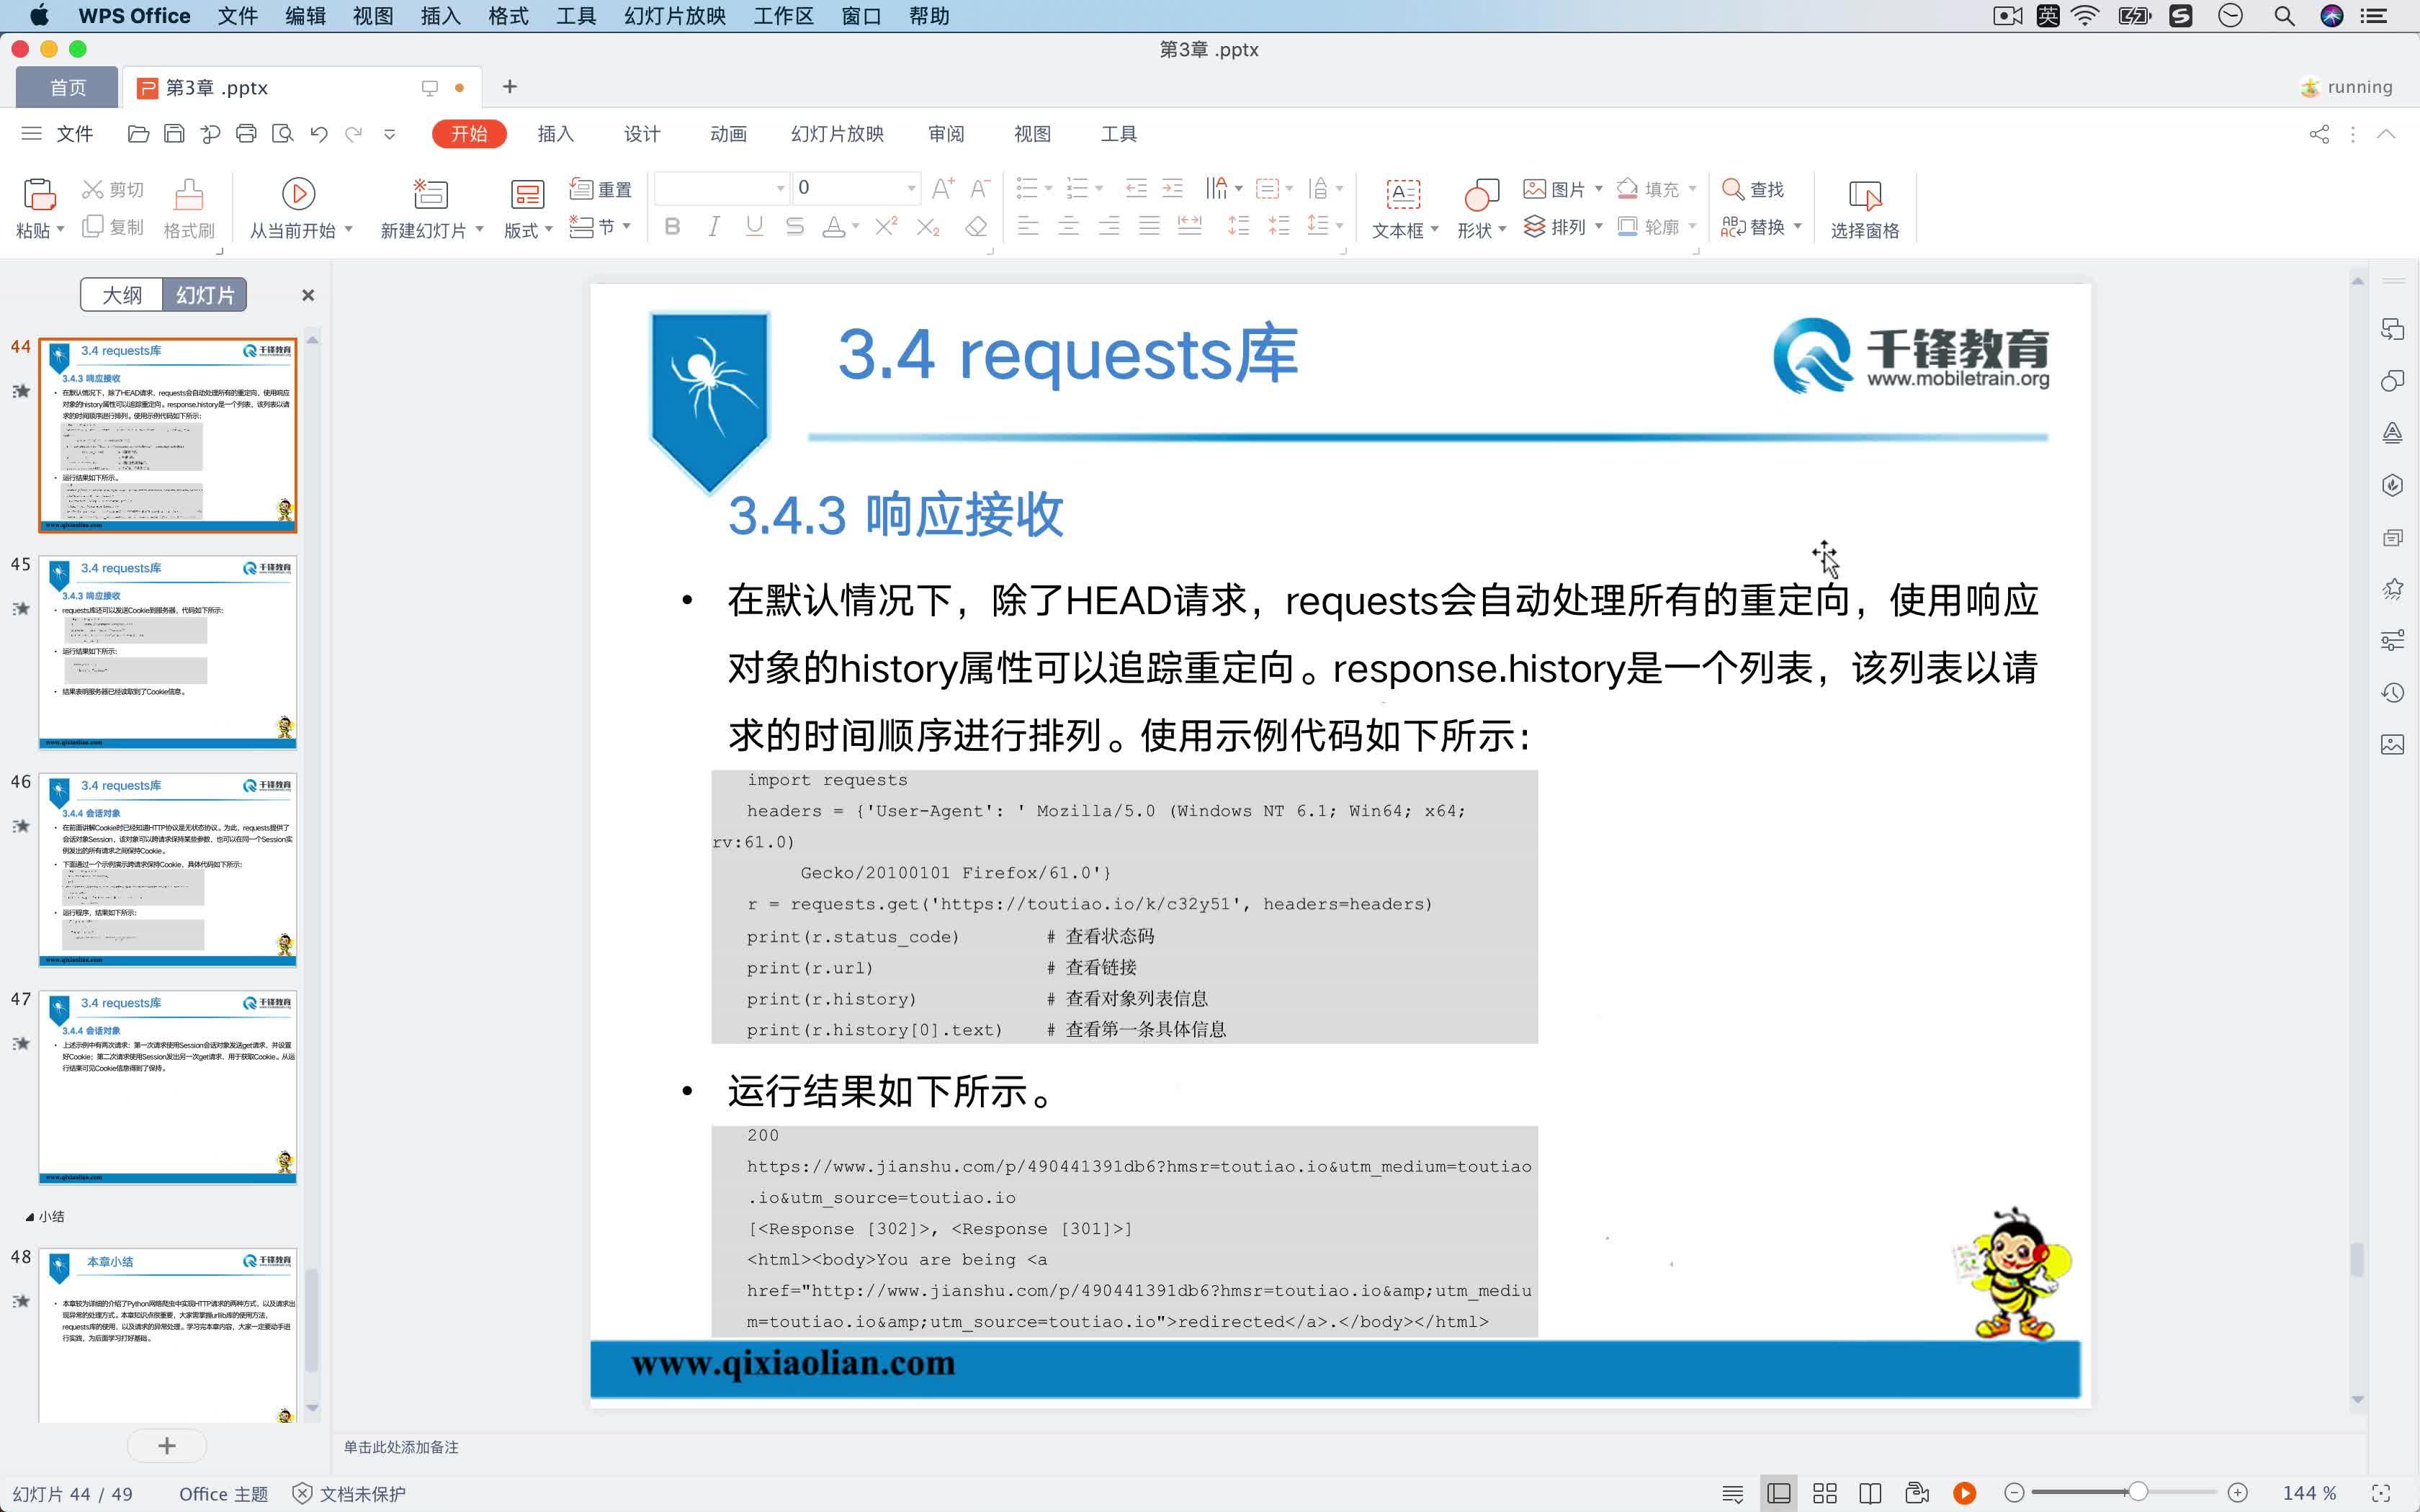The image size is (2420, 1512).
Task: Open the history clock icon in right sidebar
Action: pos(2392,692)
